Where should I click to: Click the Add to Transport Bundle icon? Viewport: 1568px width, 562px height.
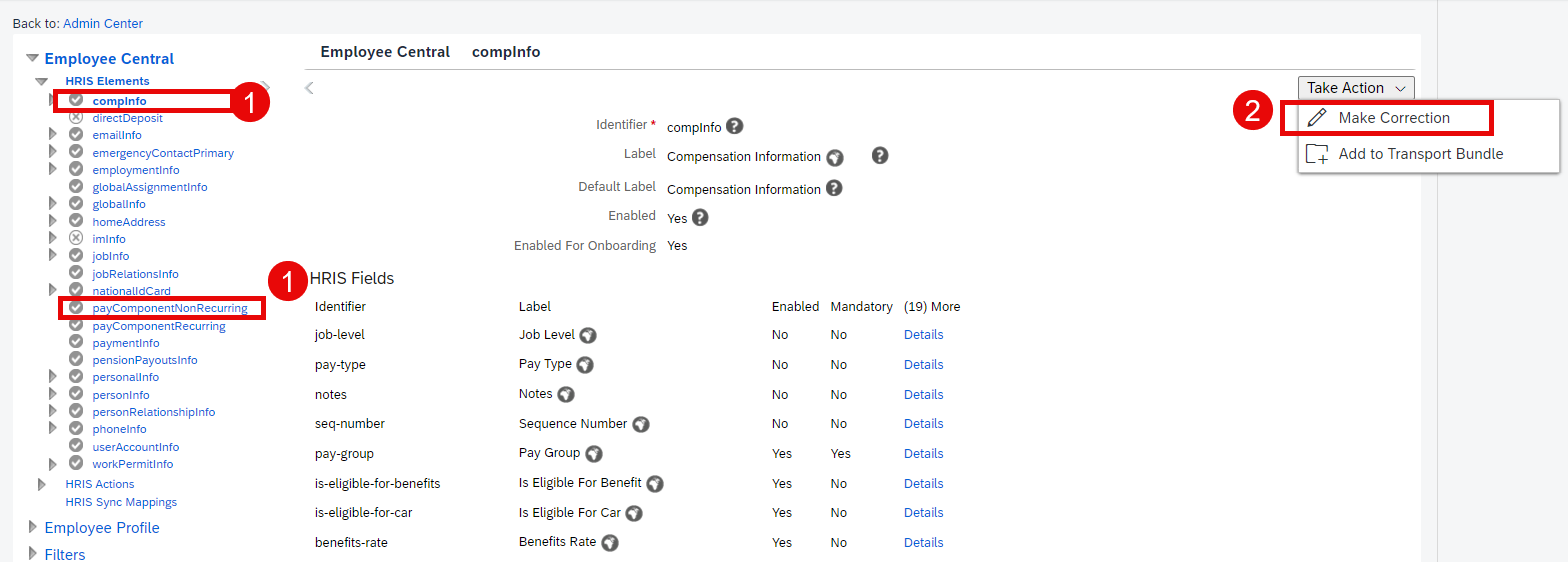point(1318,154)
